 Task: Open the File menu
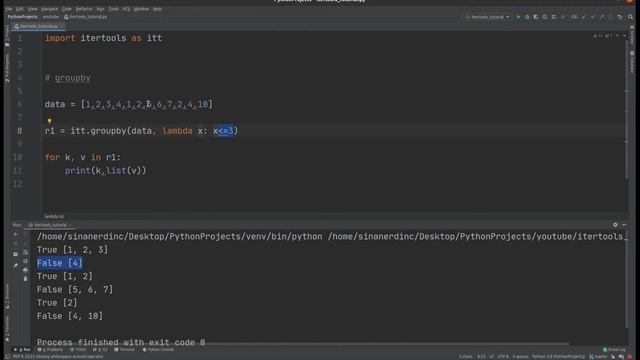click(x=9, y=9)
